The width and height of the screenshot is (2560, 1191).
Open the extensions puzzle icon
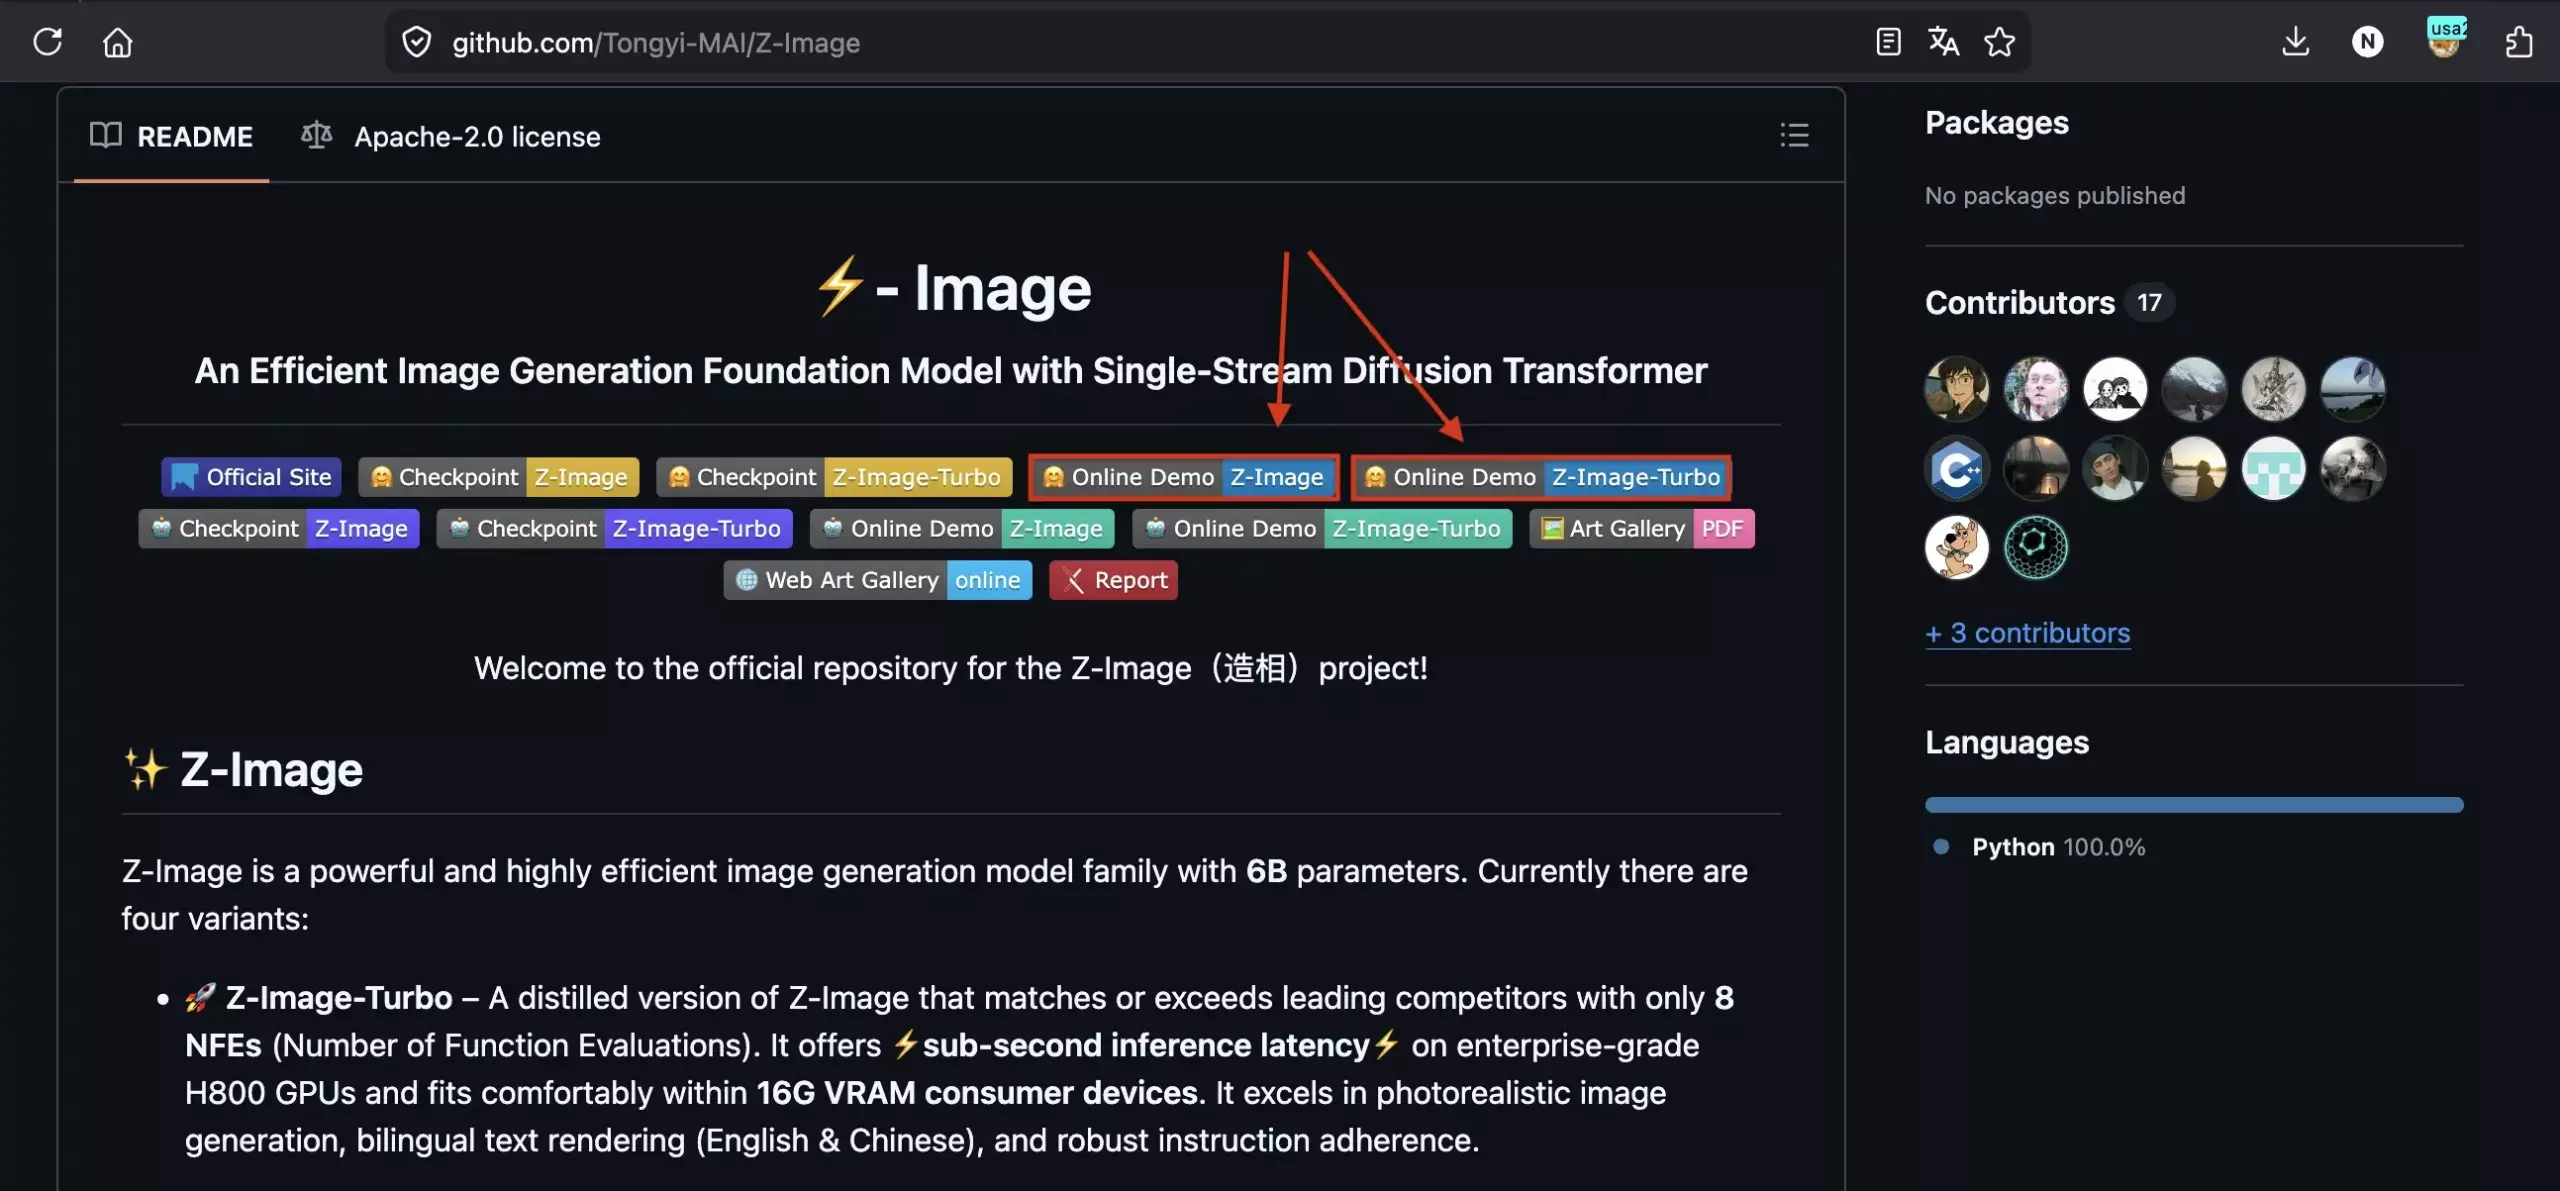[x=2519, y=42]
